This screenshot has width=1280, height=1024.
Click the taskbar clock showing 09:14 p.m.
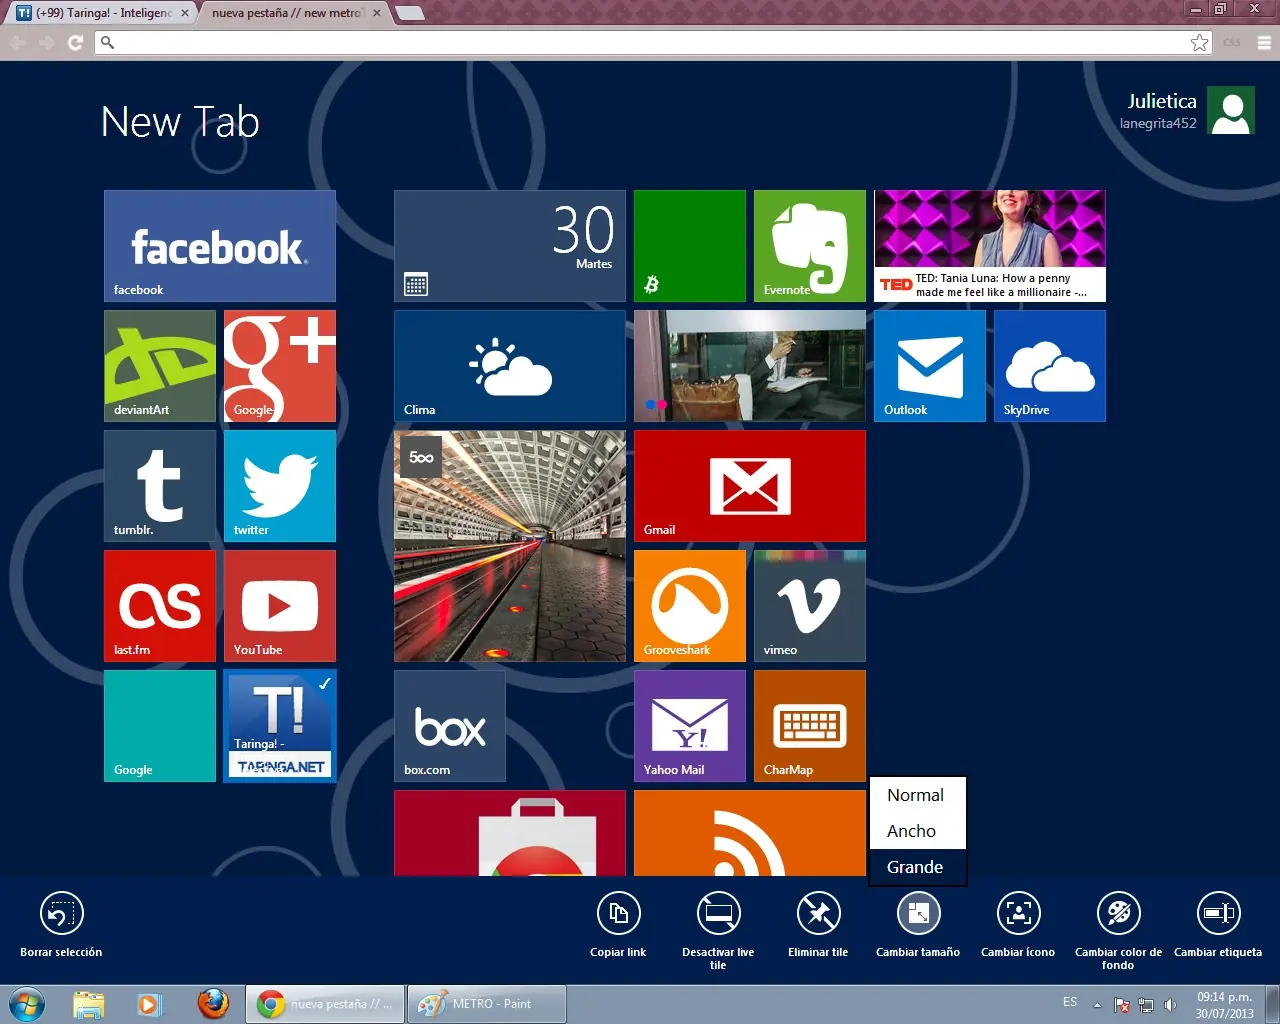[1224, 1005]
